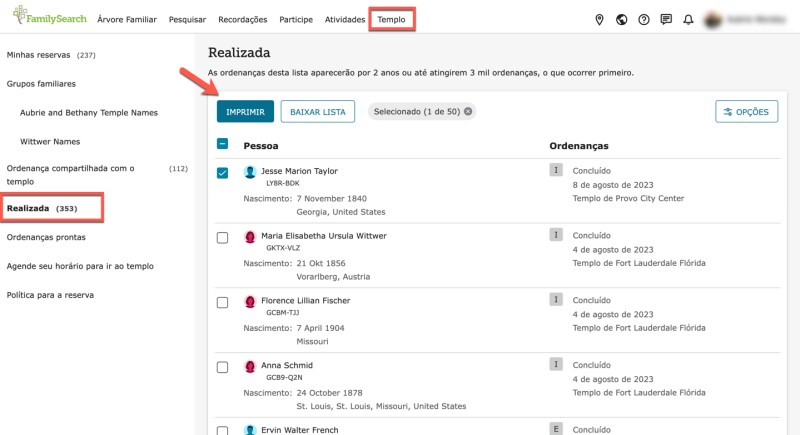Viewport: 800px width, 435px height.
Task: Open Agende seu horário para ir ao templo
Action: (x=80, y=266)
